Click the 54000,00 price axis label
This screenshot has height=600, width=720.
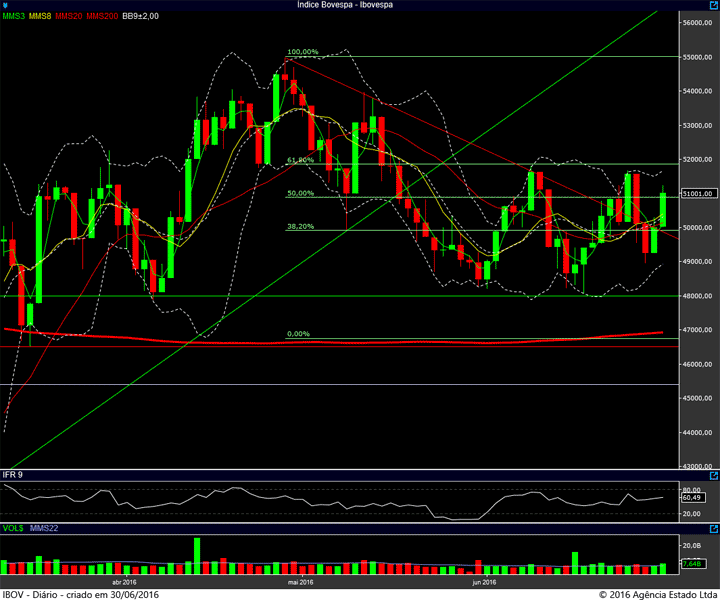point(697,91)
